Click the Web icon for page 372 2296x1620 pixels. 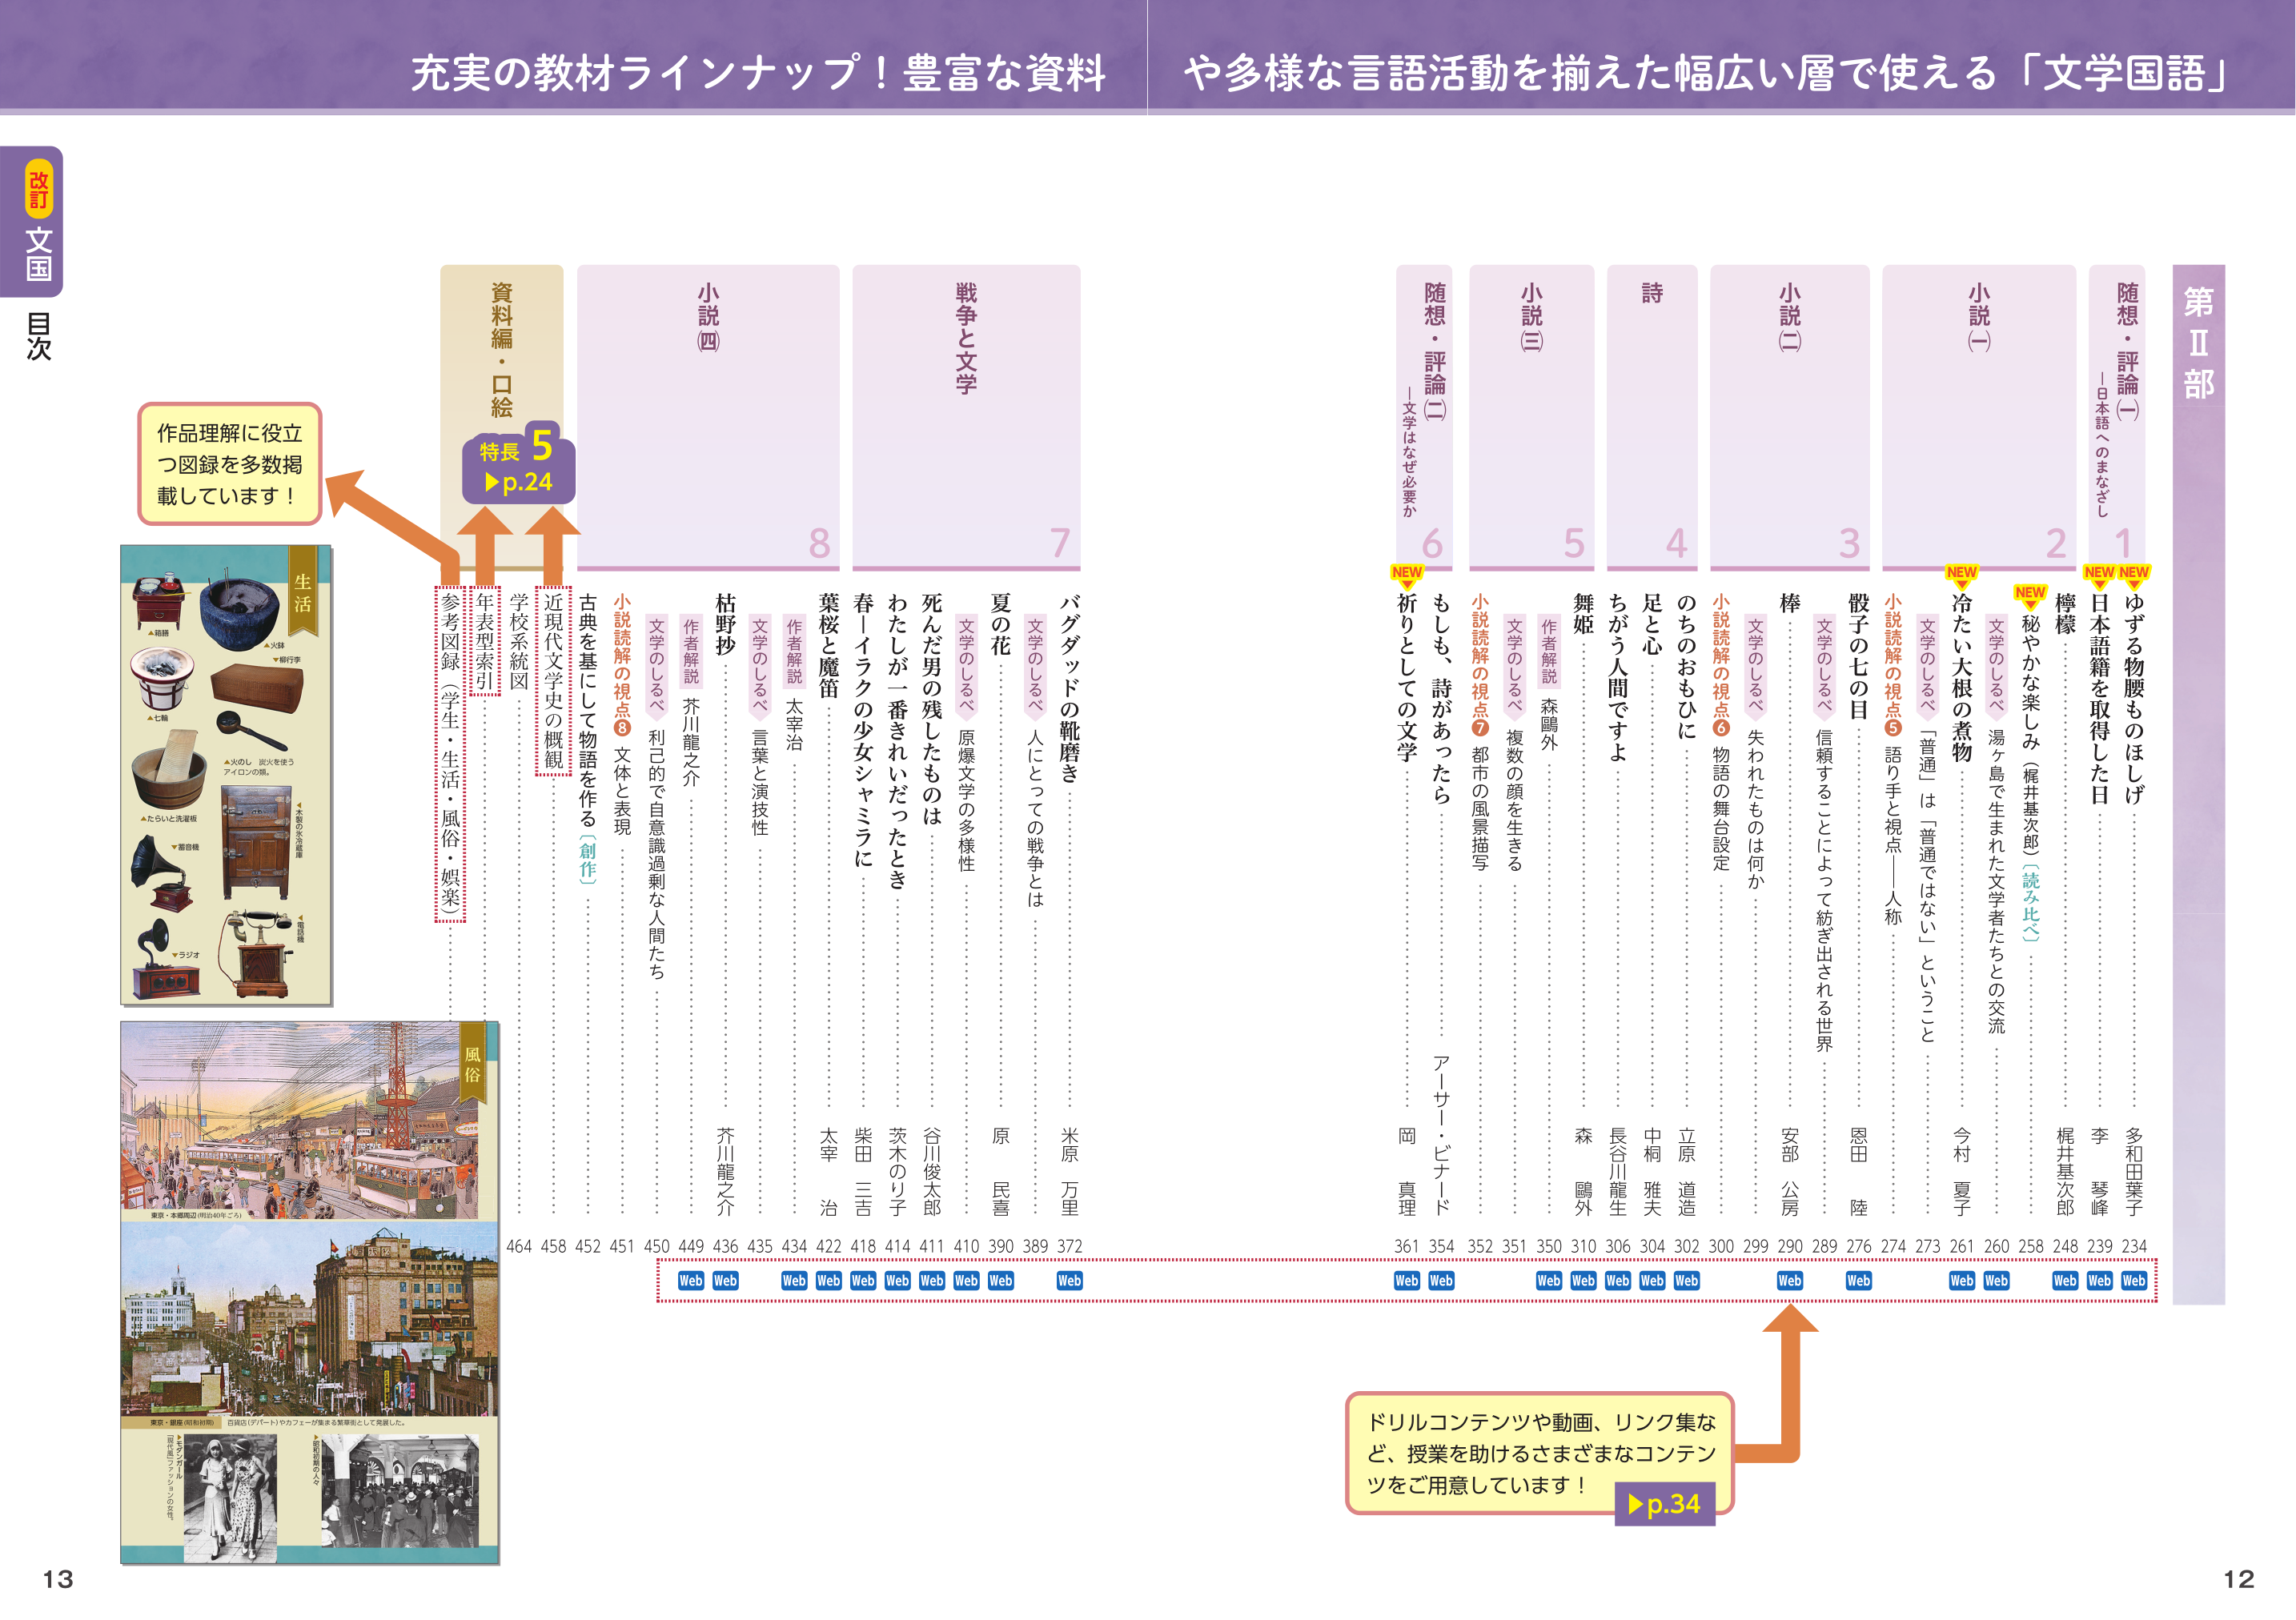pyautogui.click(x=1069, y=1280)
